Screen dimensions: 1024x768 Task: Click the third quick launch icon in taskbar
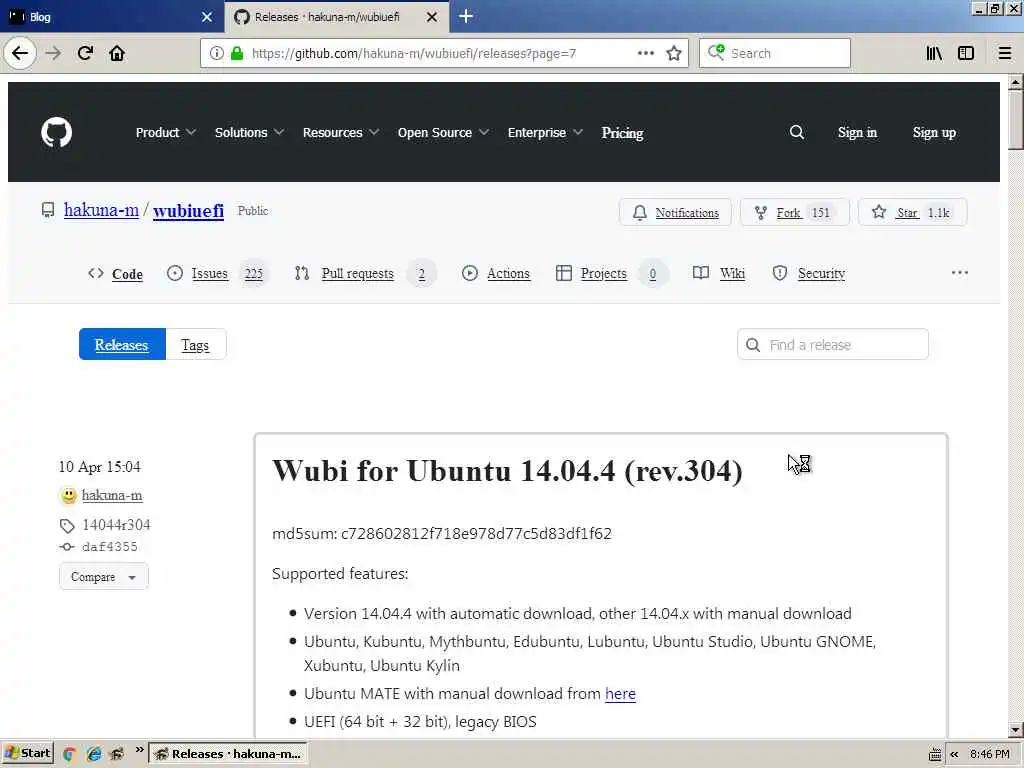(x=117, y=754)
